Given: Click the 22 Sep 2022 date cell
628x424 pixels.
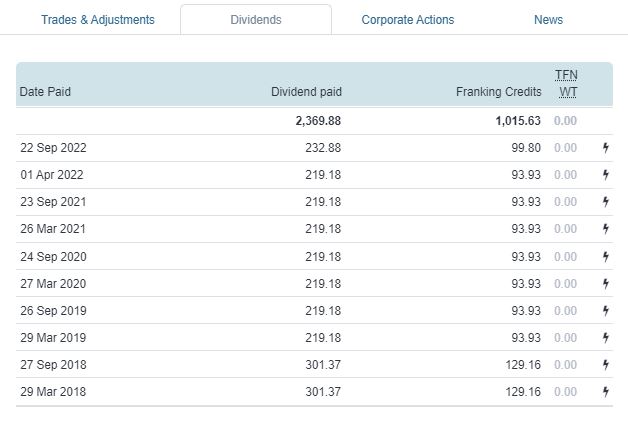Looking at the screenshot, I should 53,148.
